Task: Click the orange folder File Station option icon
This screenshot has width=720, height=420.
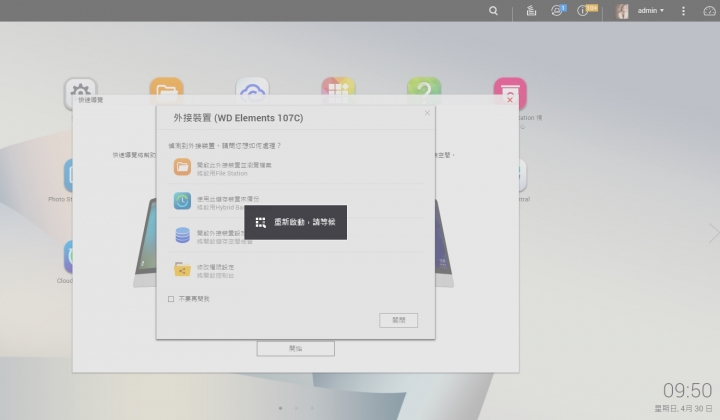Action: (182, 167)
